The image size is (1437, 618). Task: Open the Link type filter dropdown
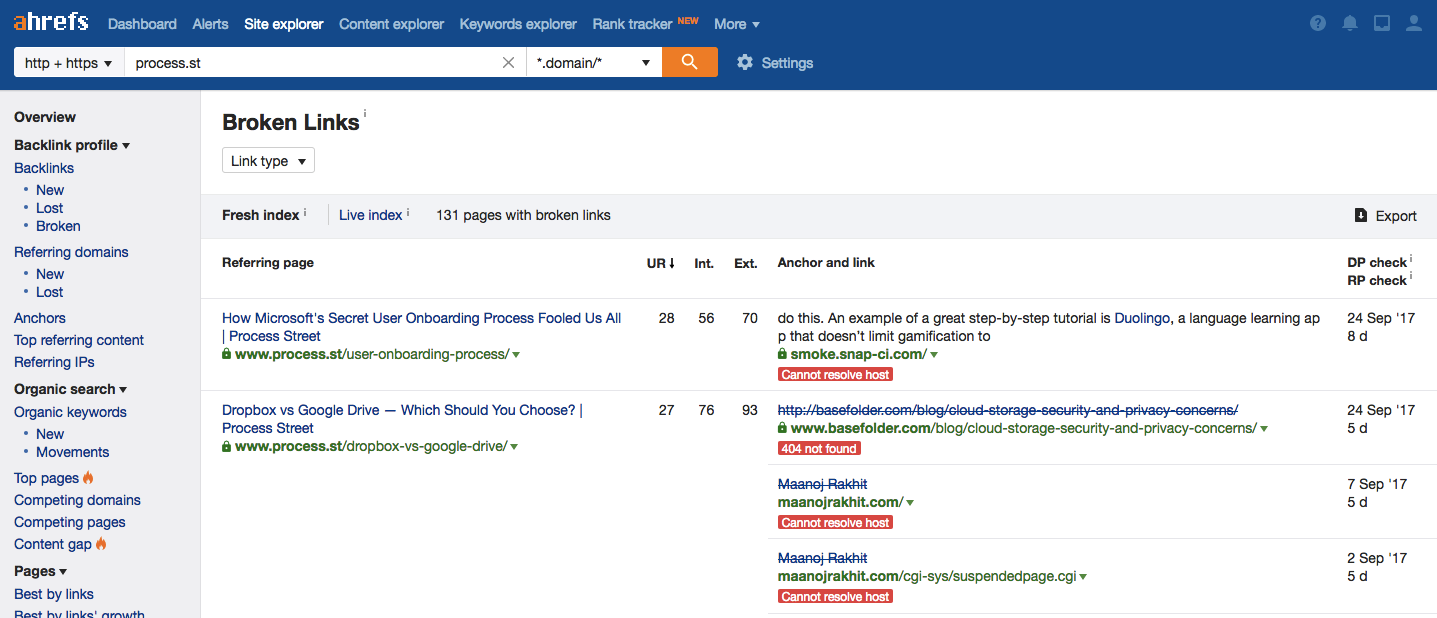(x=268, y=161)
